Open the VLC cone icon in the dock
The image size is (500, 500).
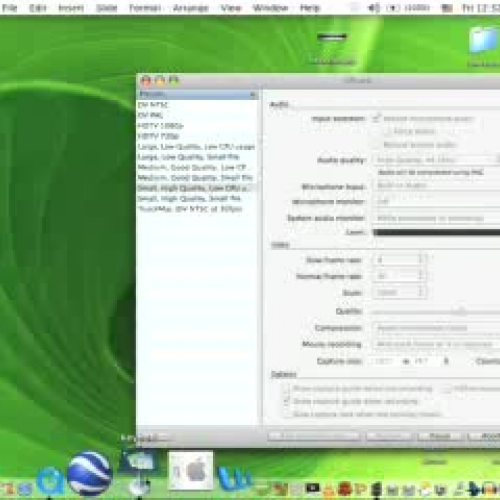[328, 489]
